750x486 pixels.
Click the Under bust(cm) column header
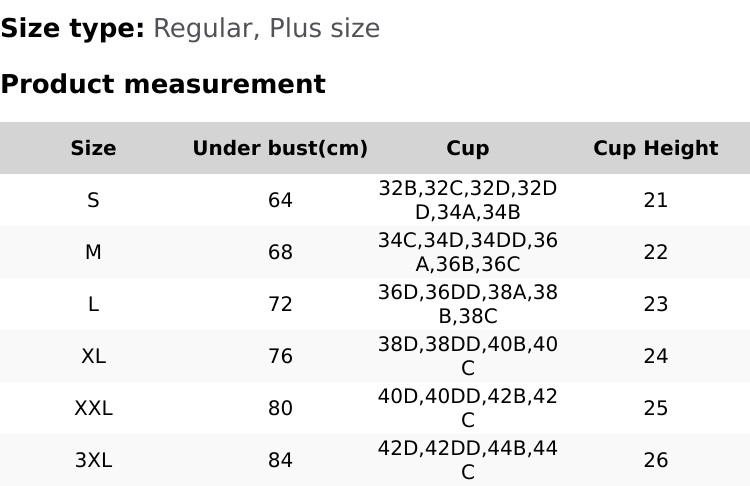click(280, 148)
